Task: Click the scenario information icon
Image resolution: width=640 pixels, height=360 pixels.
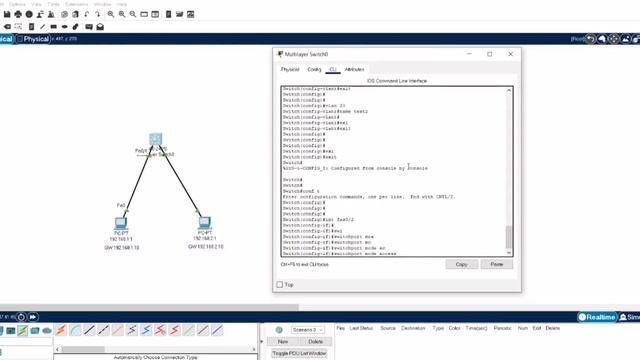Action: pyautogui.click(x=279, y=330)
